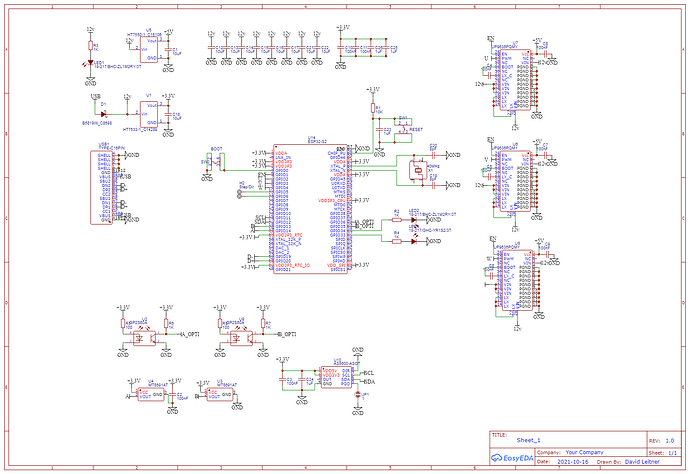Image resolution: width=690 pixels, height=474 pixels.
Task: Select the LED symbol after resistor R4
Action: [414, 241]
